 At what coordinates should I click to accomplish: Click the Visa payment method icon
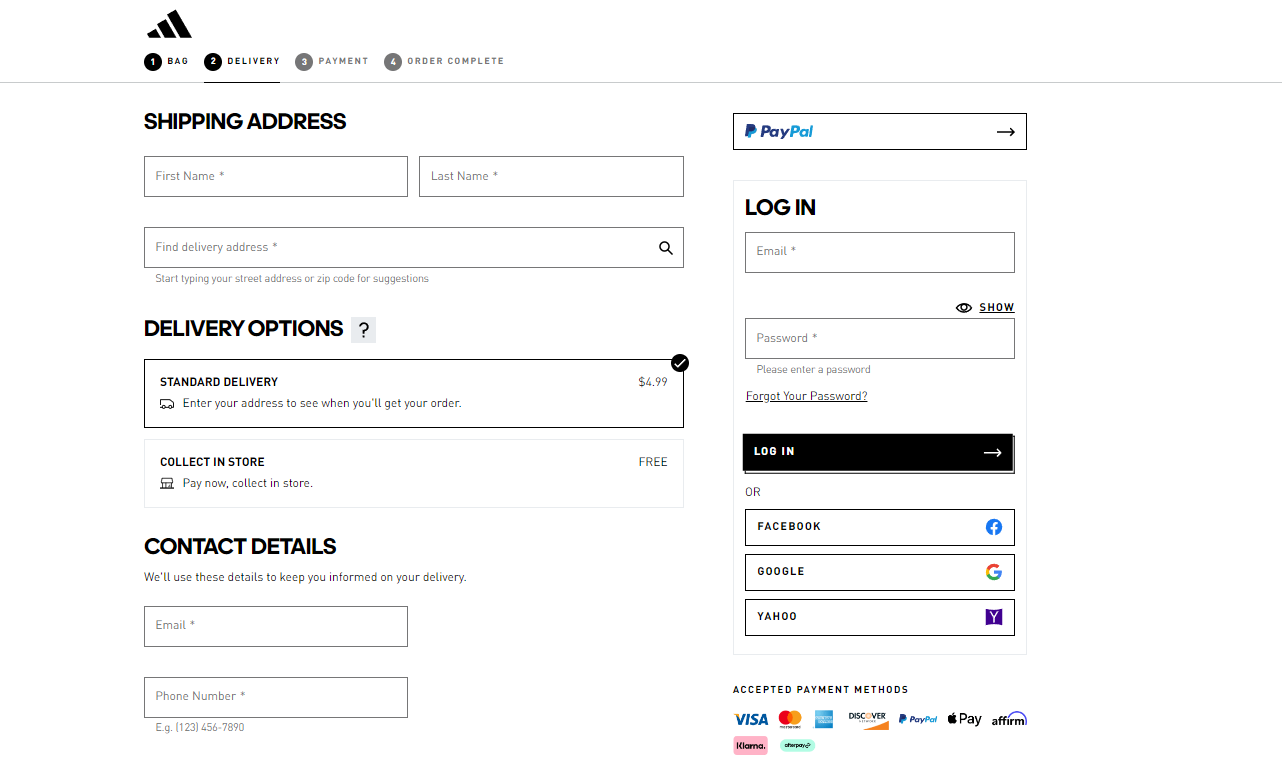pos(750,718)
